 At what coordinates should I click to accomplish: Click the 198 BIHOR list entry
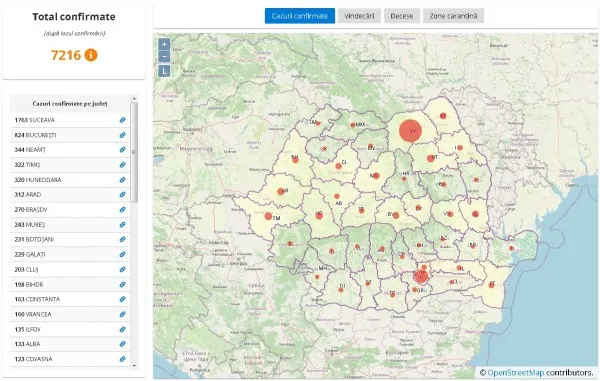(x=70, y=284)
